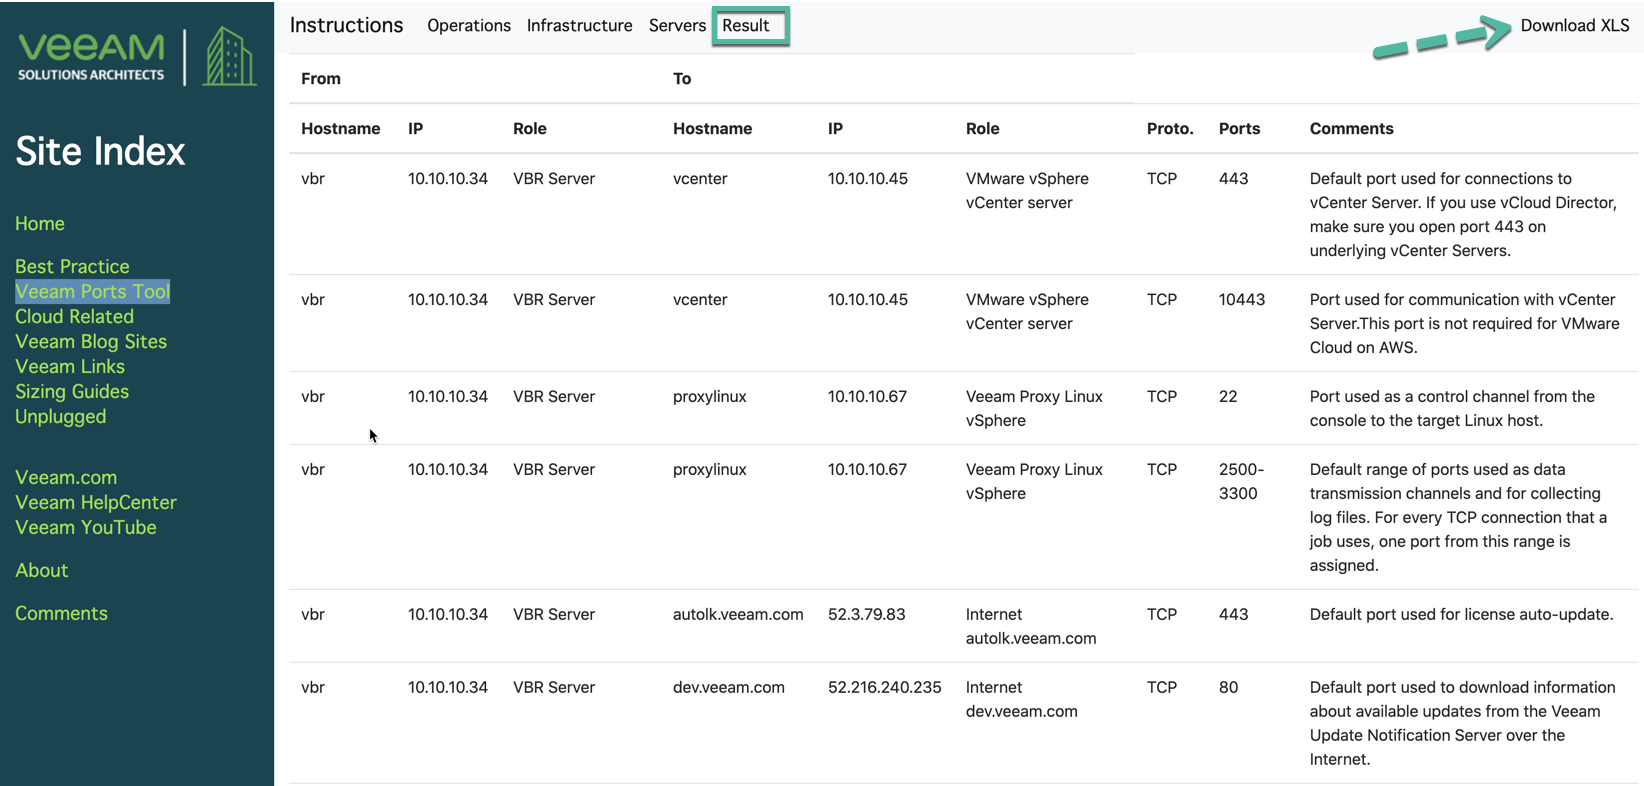Open the About page link
This screenshot has width=1644, height=786.
coord(42,570)
